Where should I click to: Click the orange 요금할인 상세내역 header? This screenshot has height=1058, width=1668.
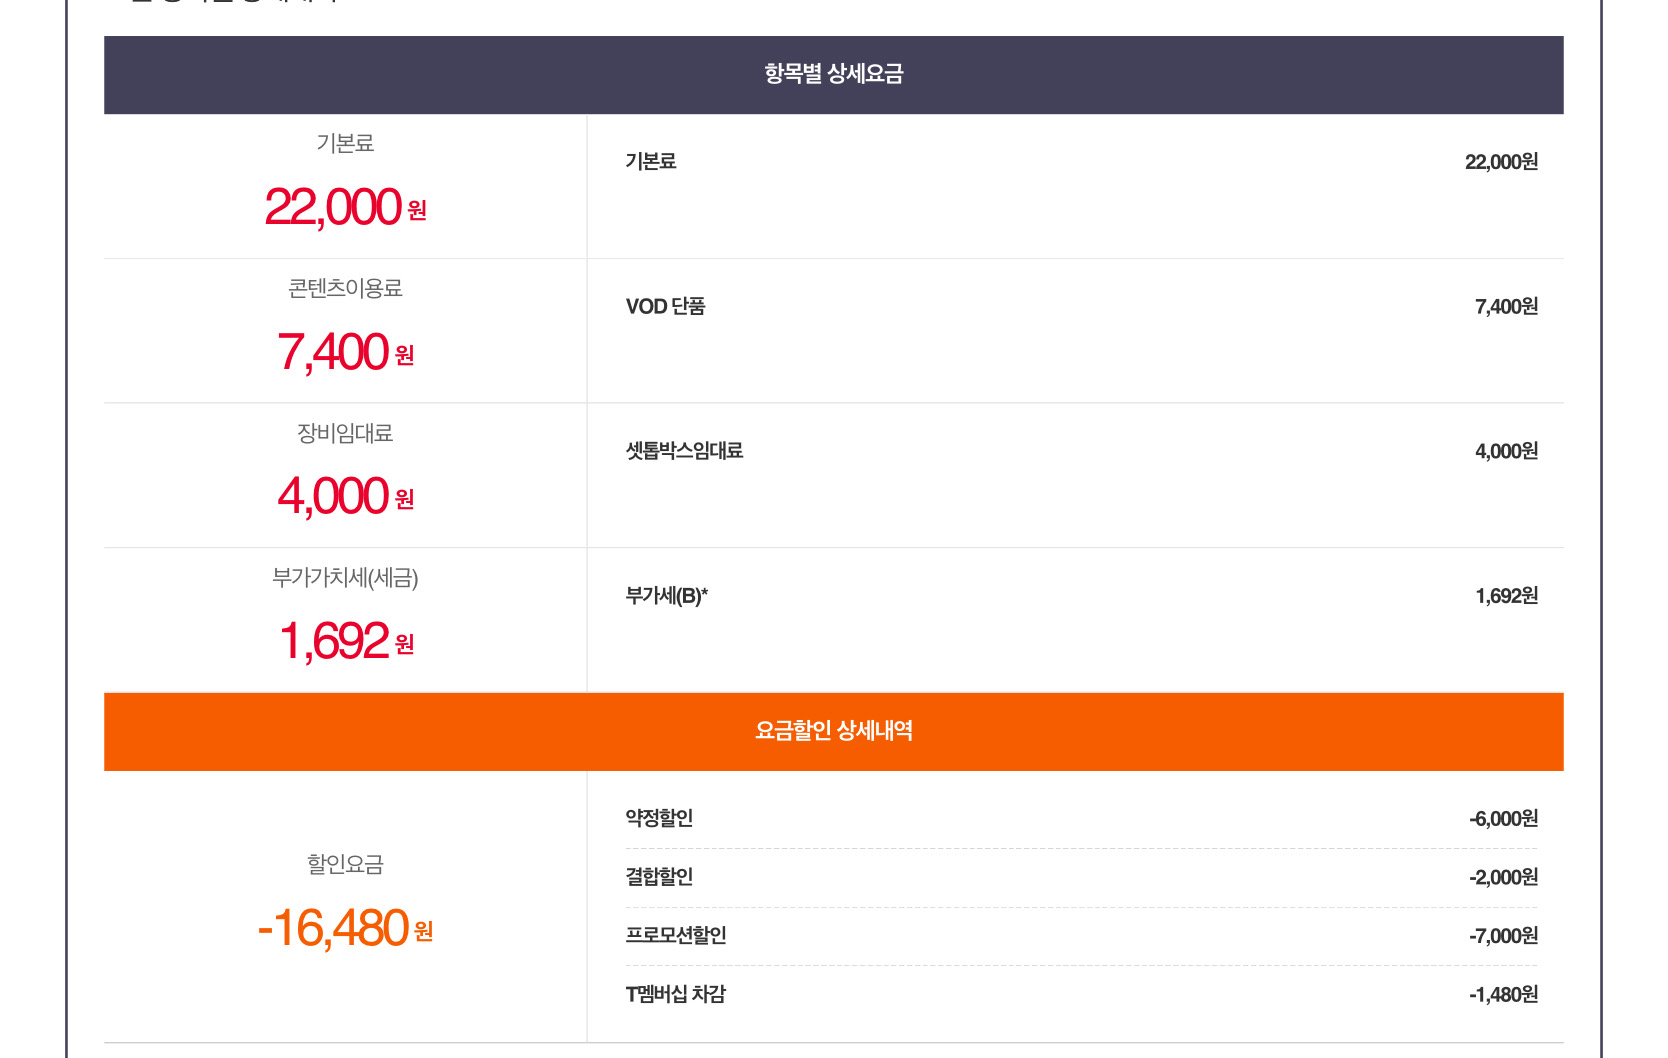(833, 731)
